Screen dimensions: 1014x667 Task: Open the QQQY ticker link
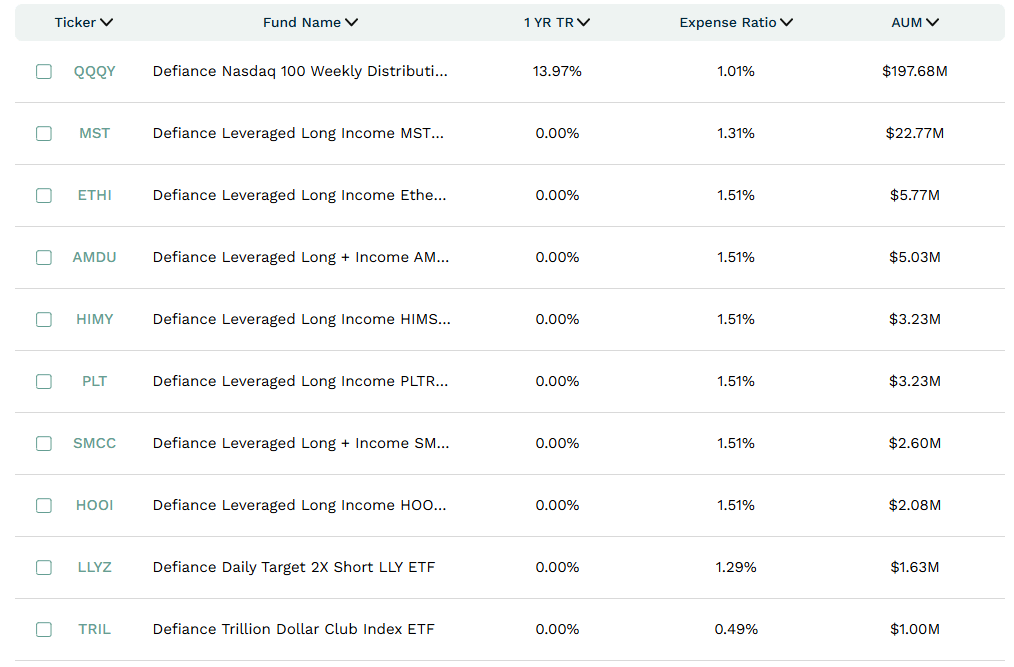[94, 71]
